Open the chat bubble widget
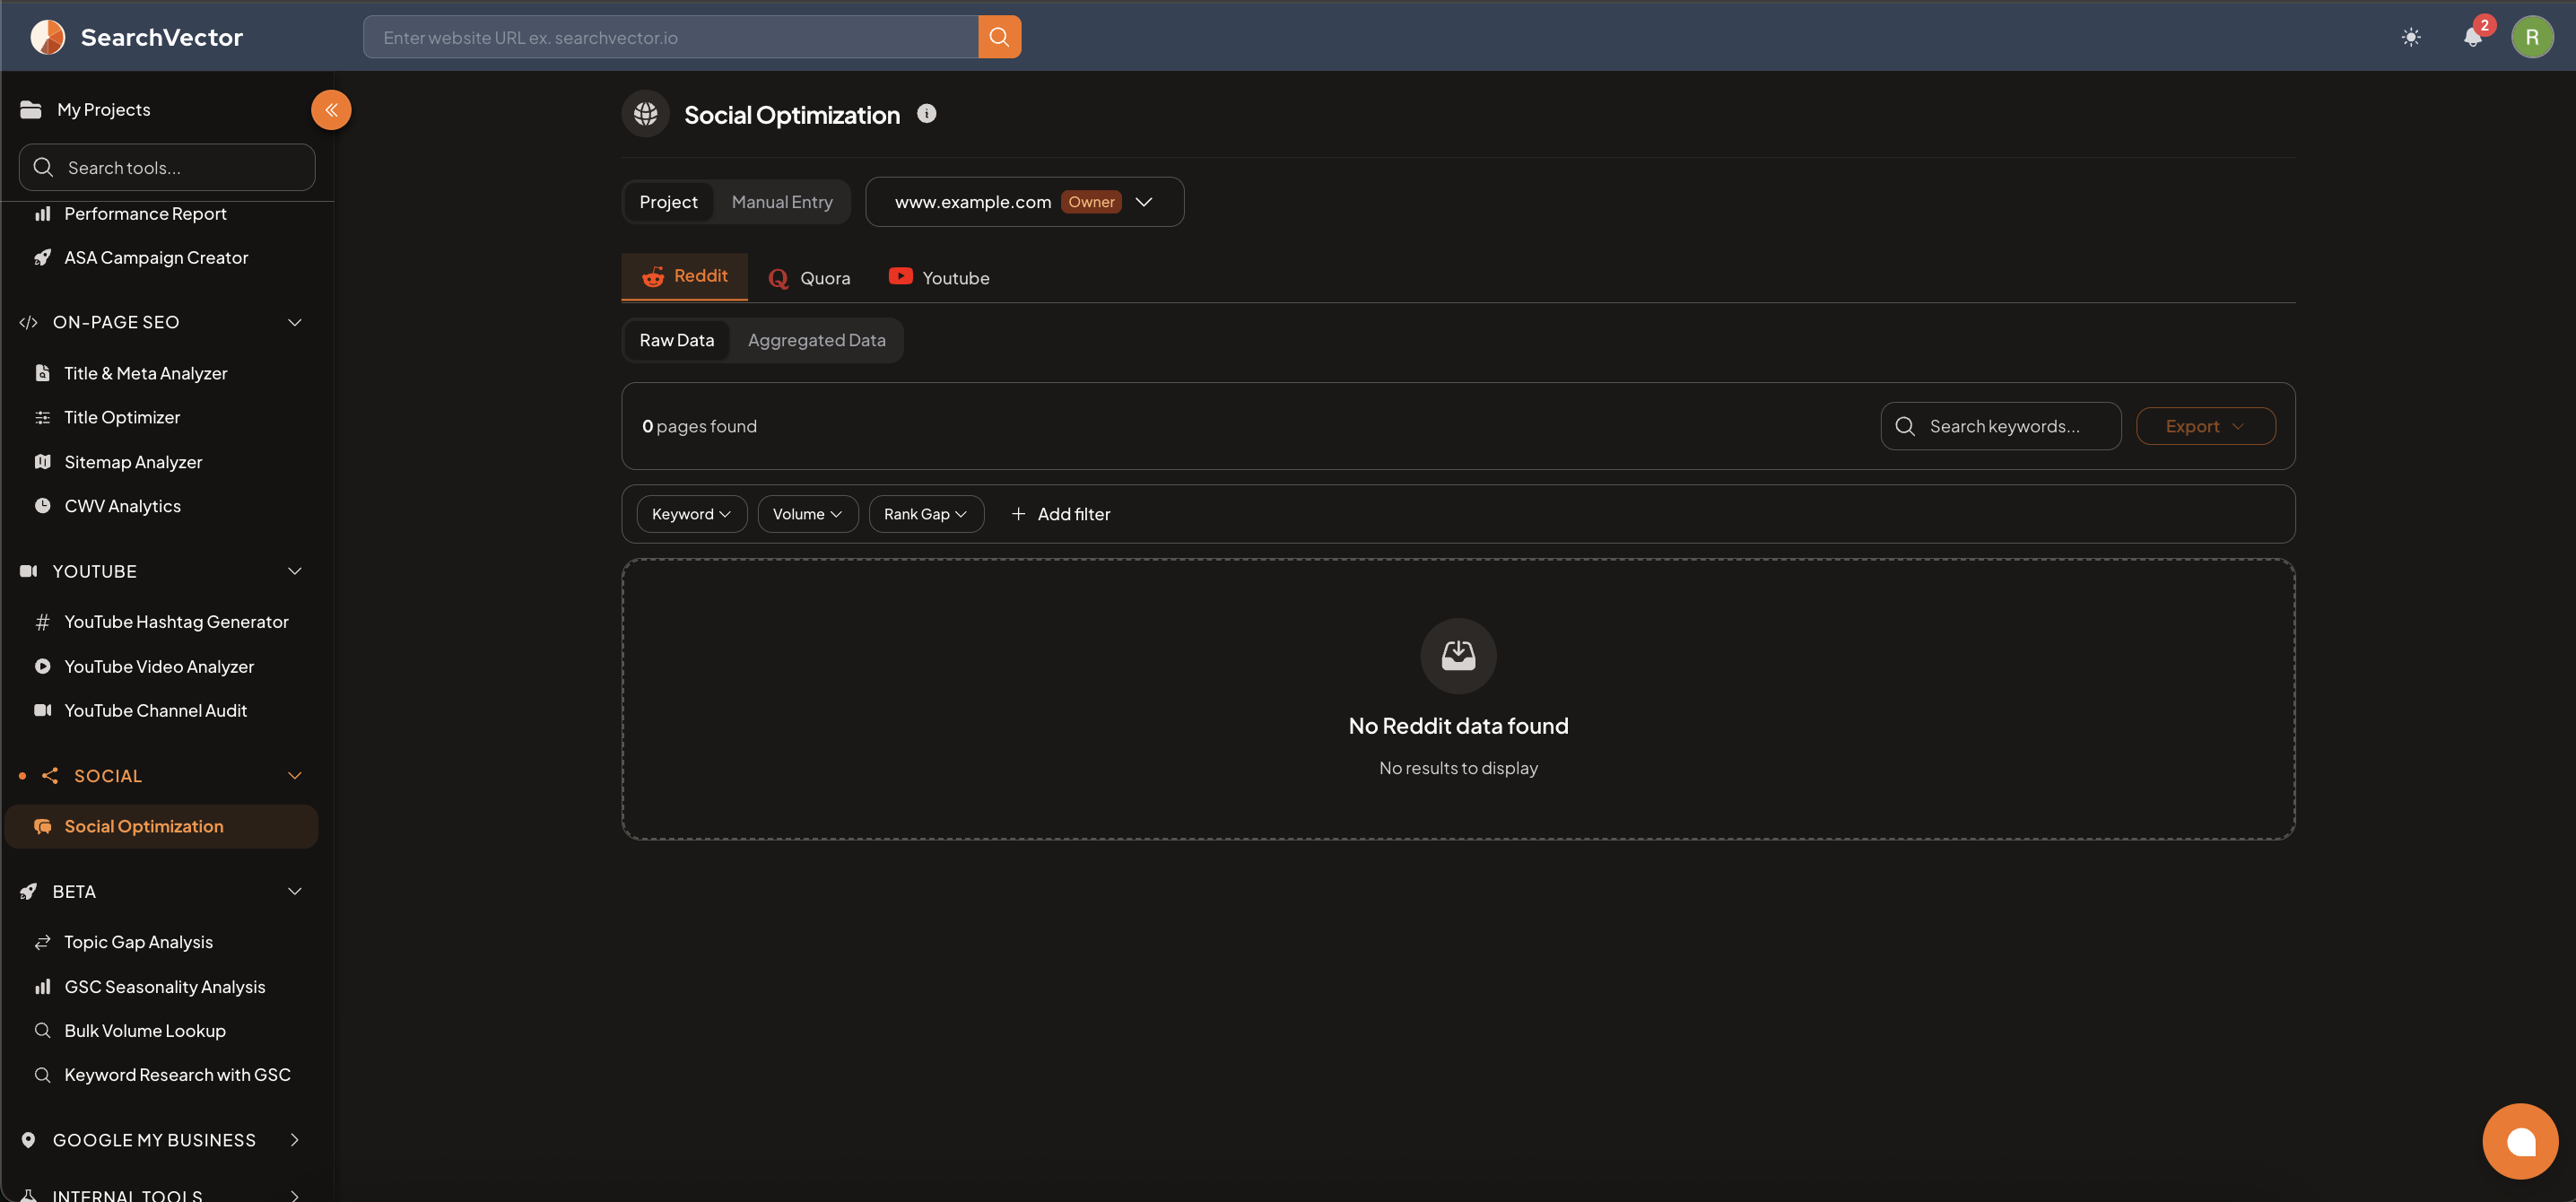The image size is (2576, 1202). [2520, 1141]
